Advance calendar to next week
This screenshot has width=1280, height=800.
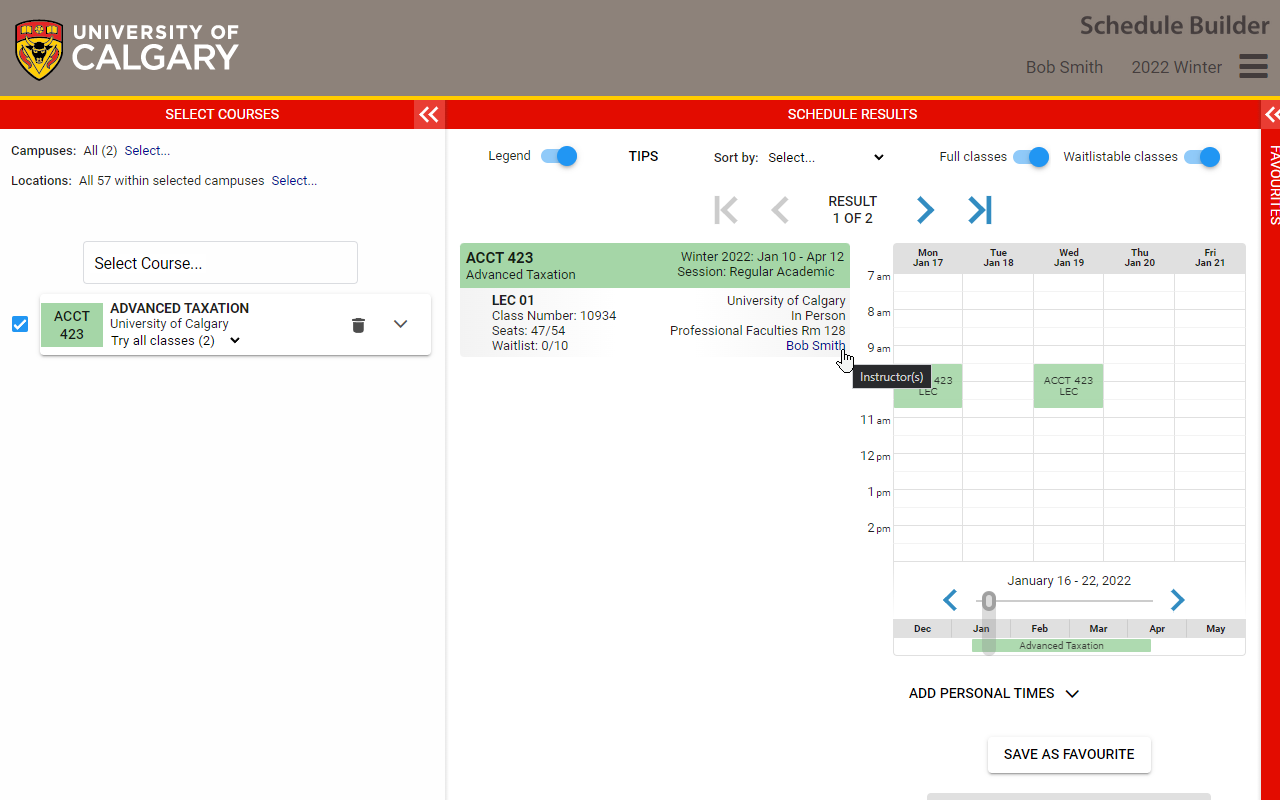(x=1177, y=600)
